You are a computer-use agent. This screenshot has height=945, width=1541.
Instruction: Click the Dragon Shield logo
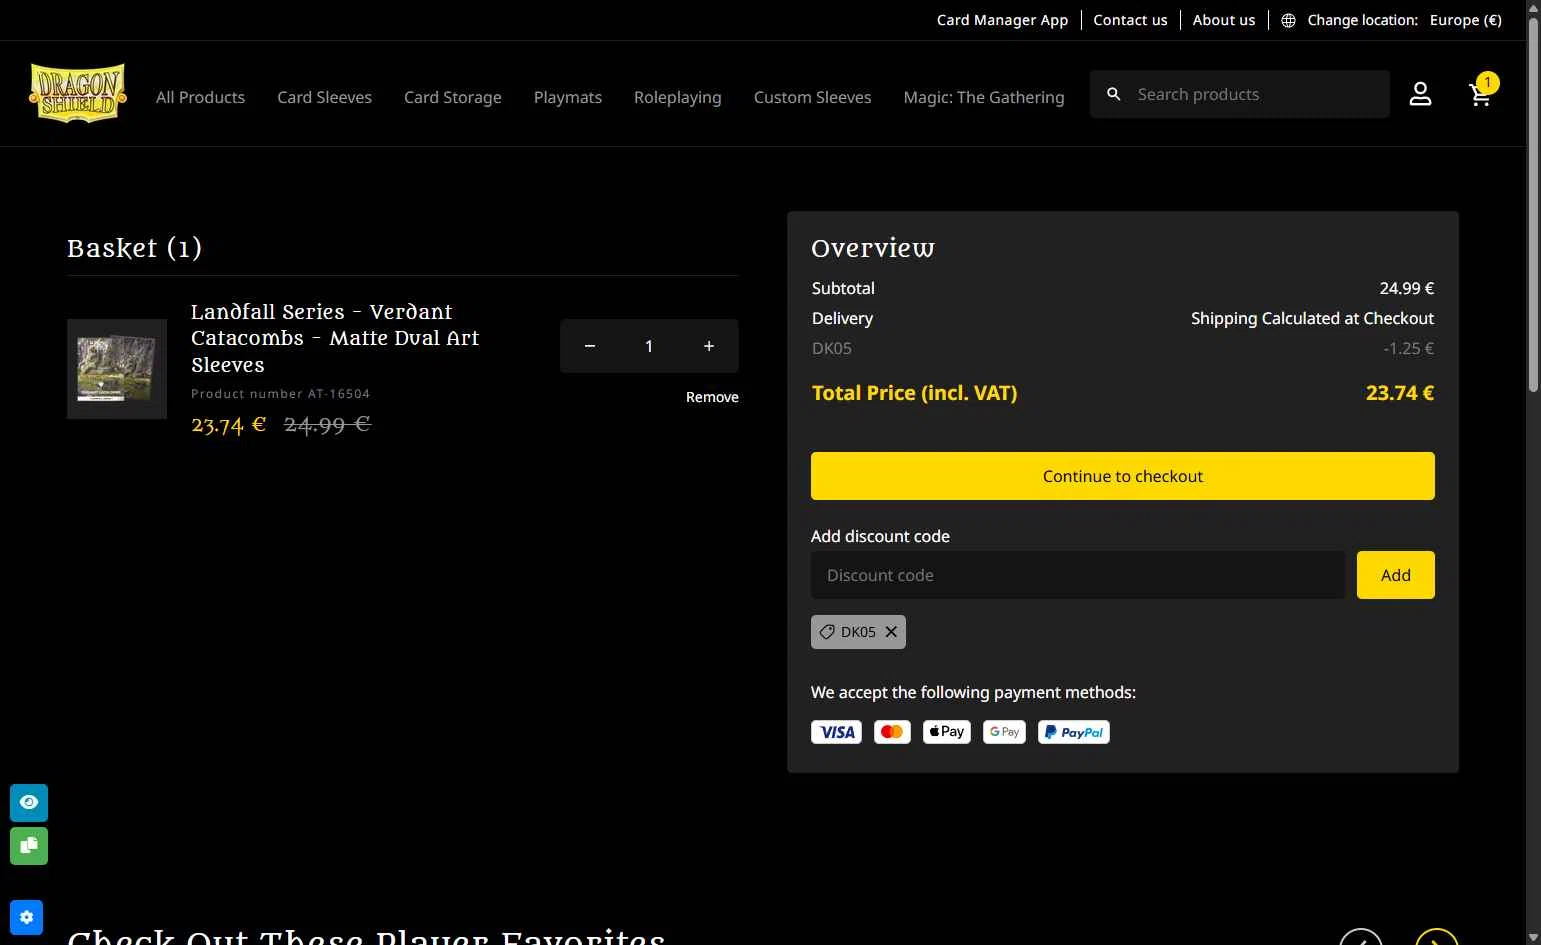tap(78, 93)
